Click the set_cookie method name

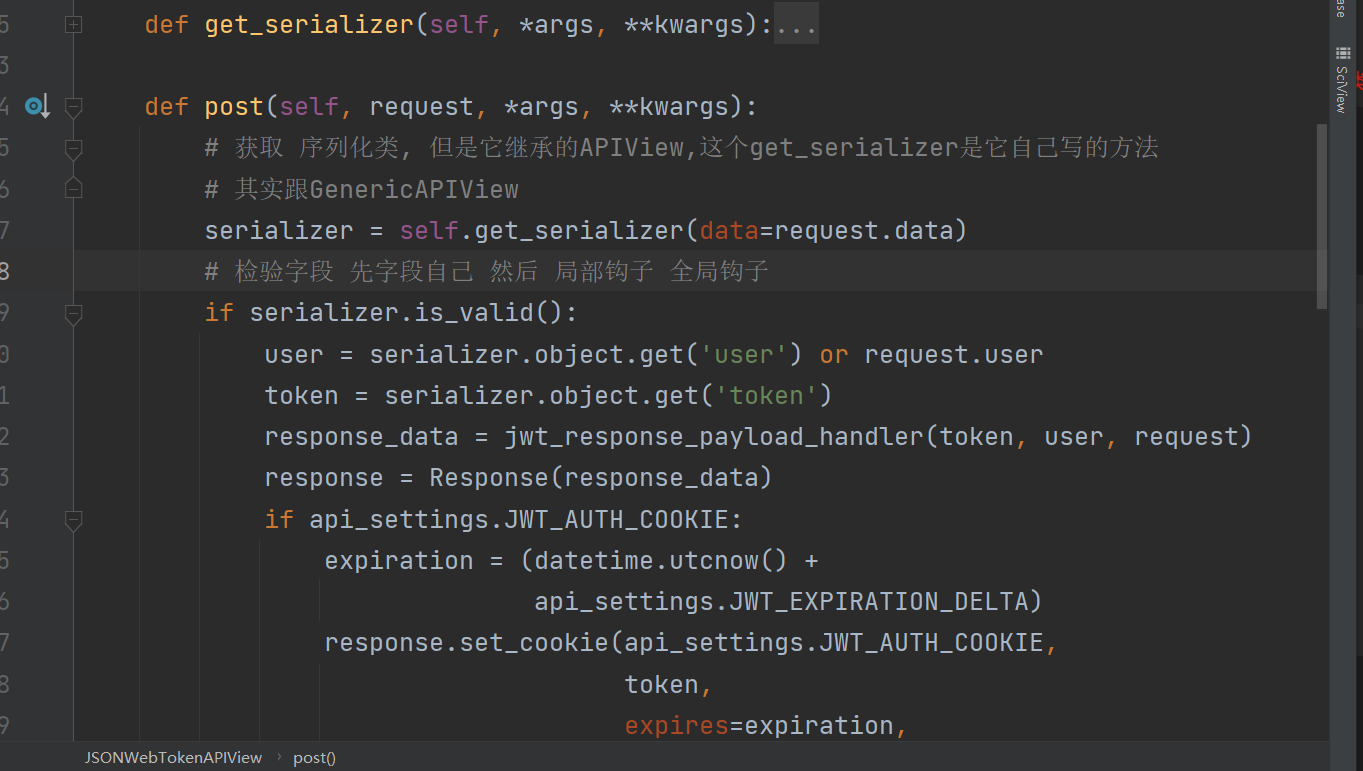pyautogui.click(x=533, y=643)
